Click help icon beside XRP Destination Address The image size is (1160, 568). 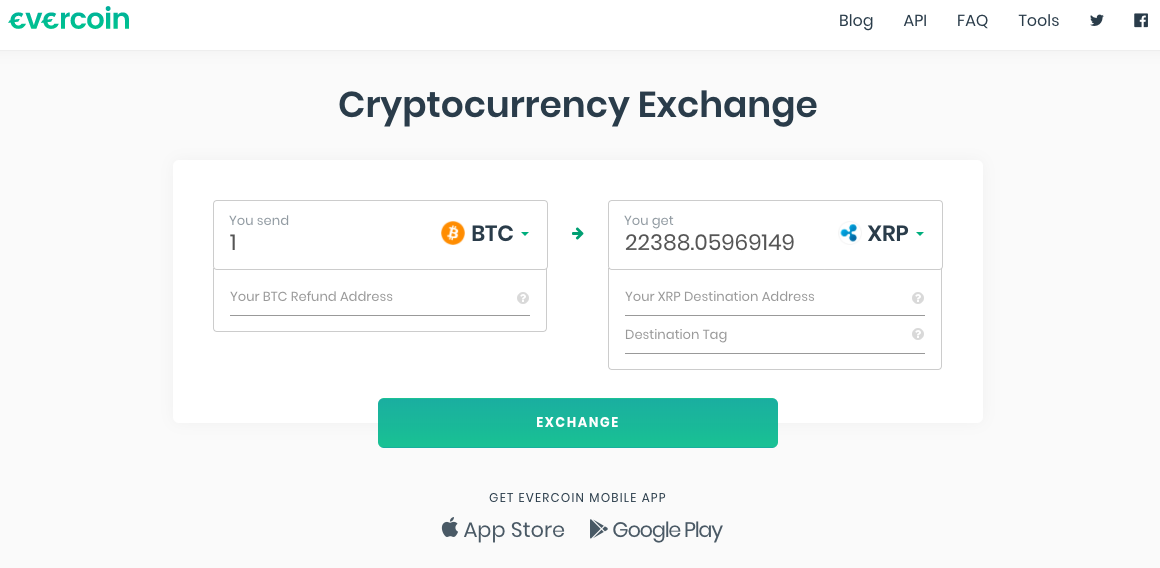click(918, 298)
